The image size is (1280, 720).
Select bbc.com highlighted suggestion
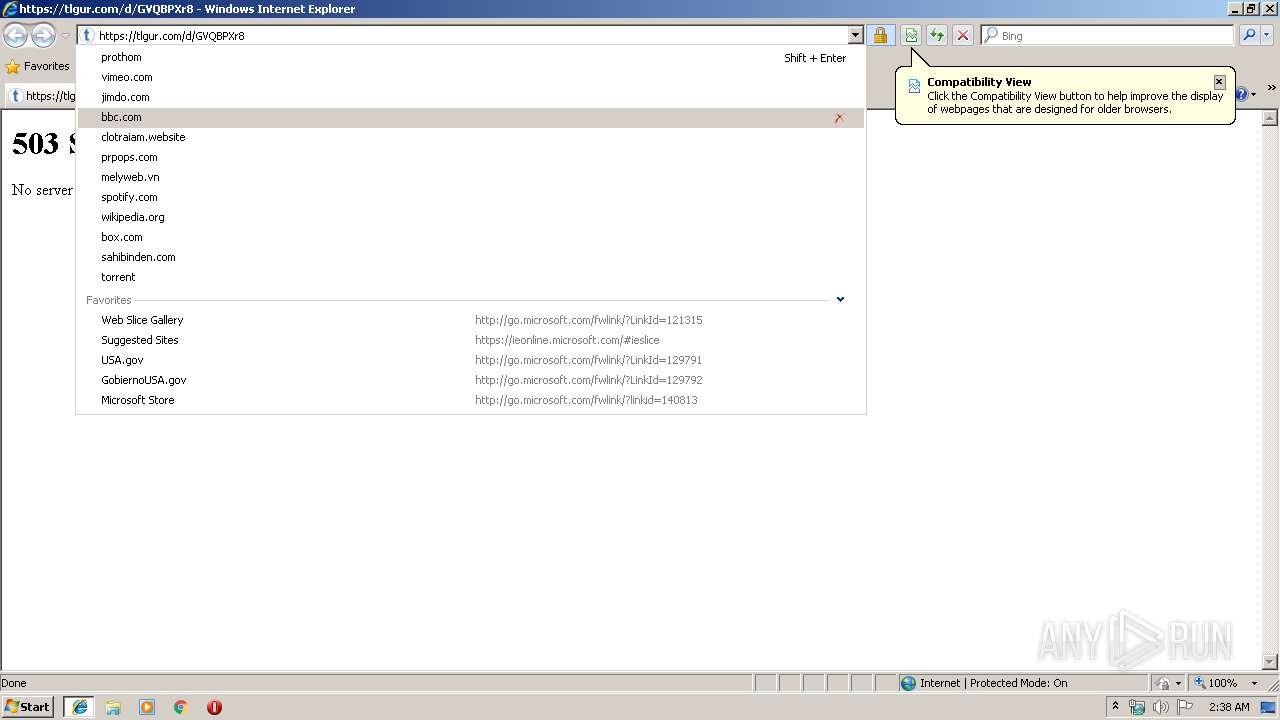pyautogui.click(x=471, y=117)
